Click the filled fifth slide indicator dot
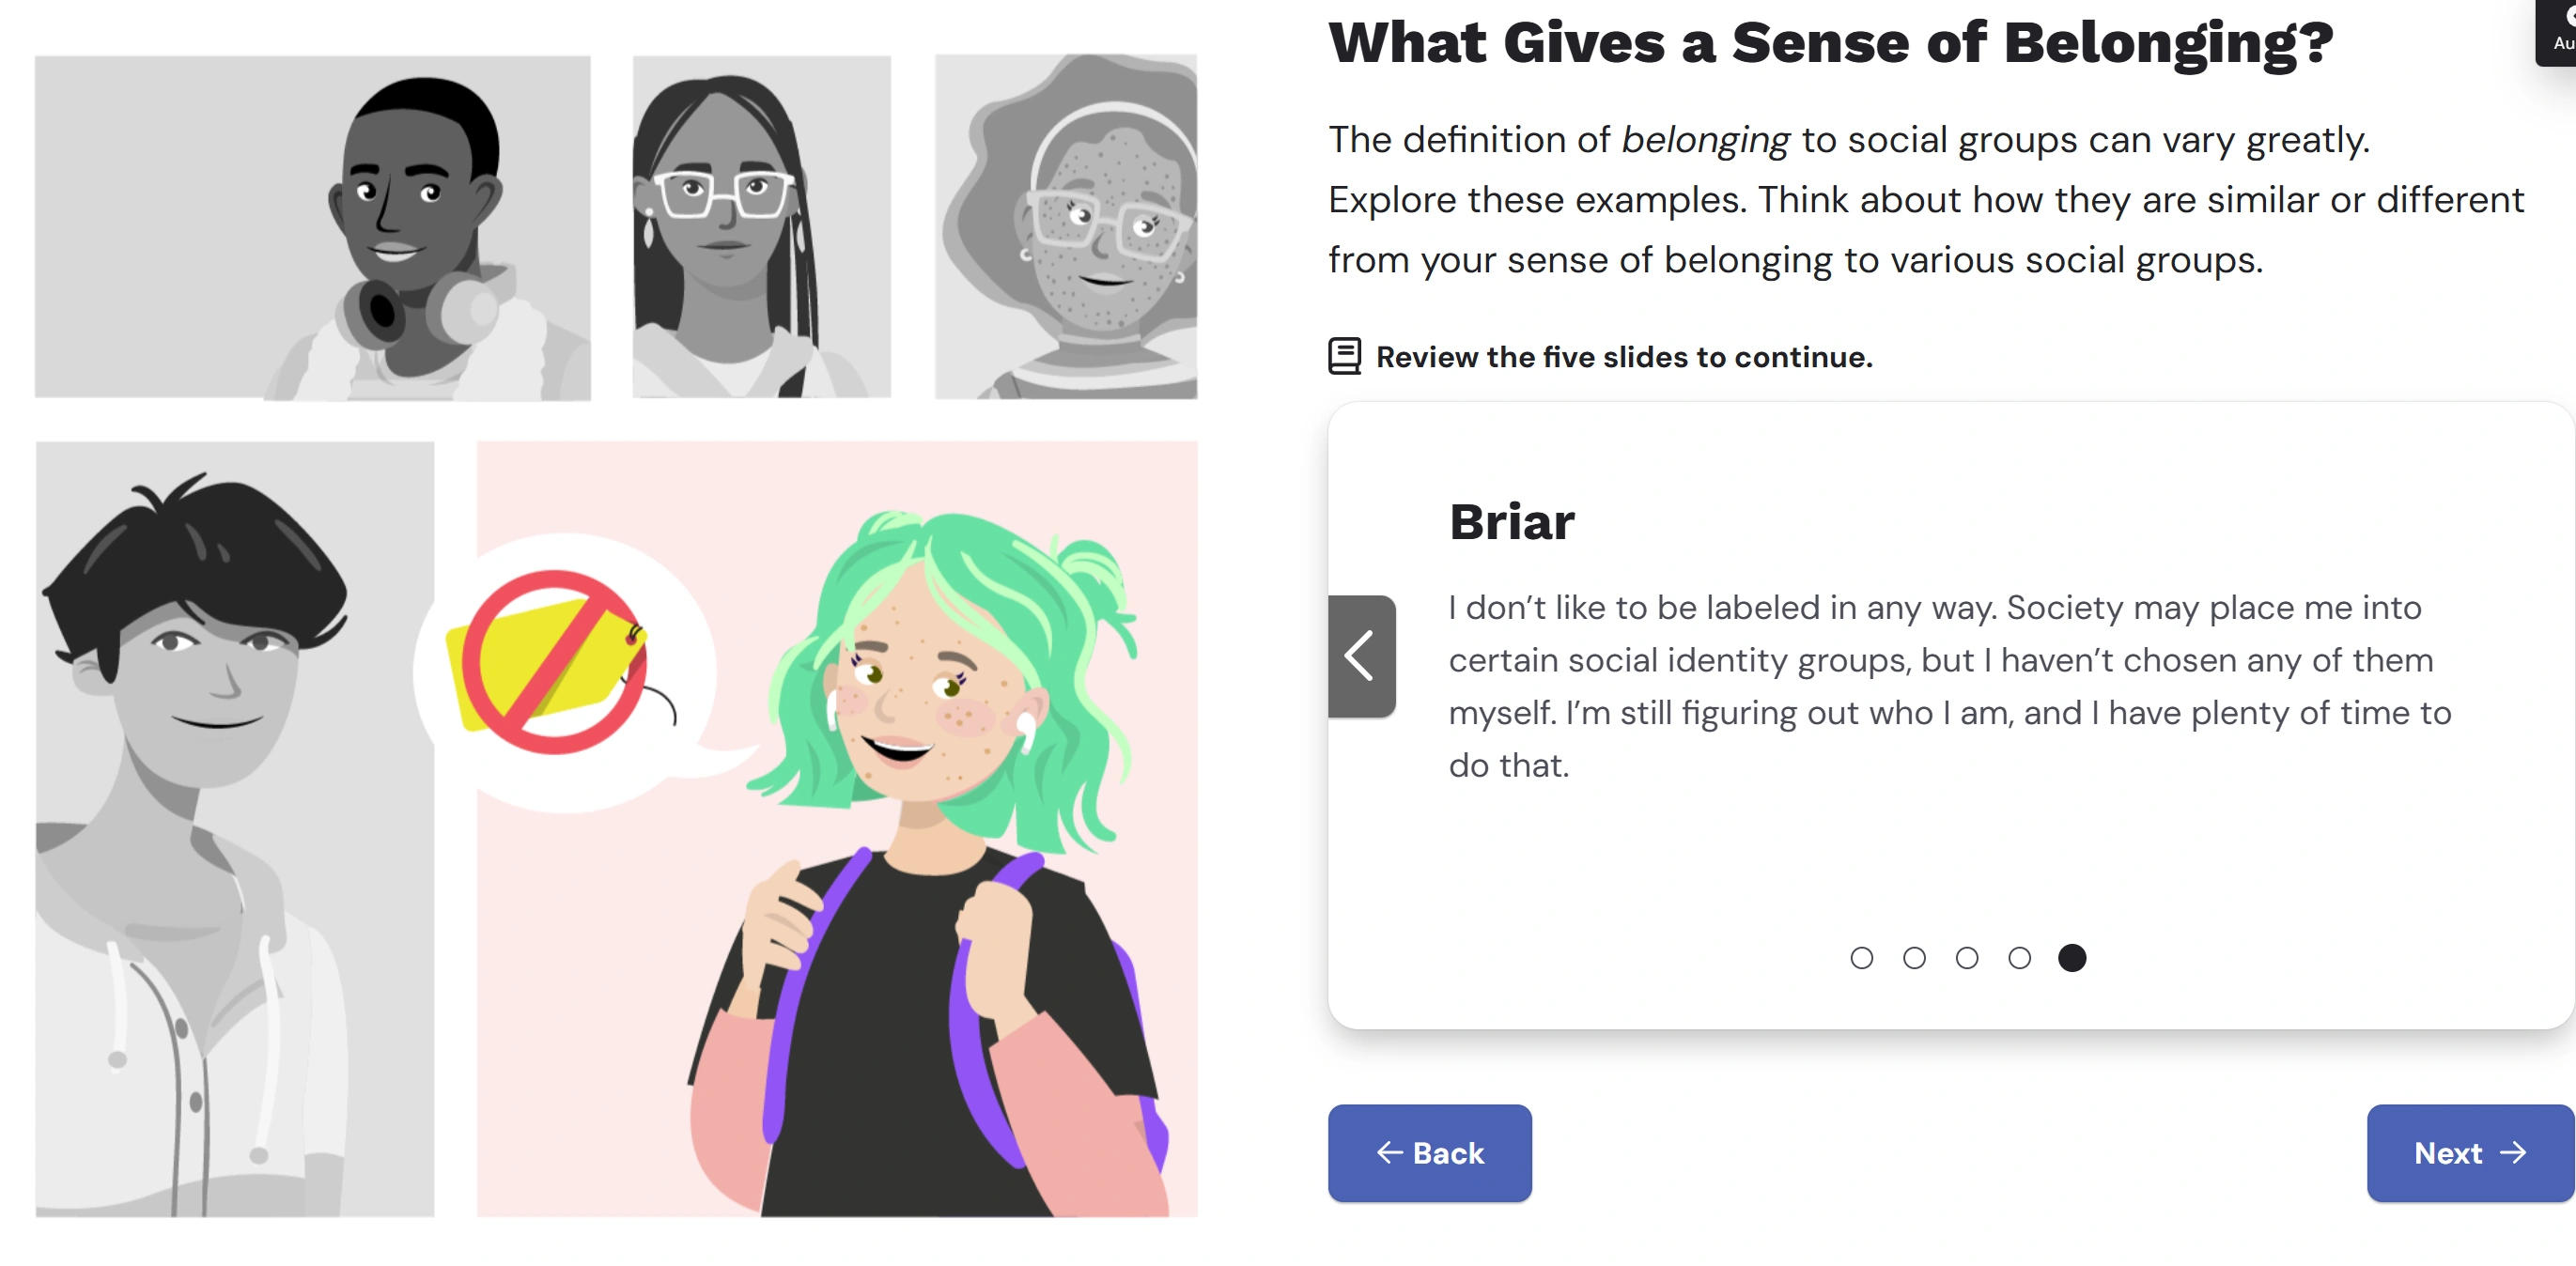The image size is (2576, 1266). click(x=2072, y=958)
